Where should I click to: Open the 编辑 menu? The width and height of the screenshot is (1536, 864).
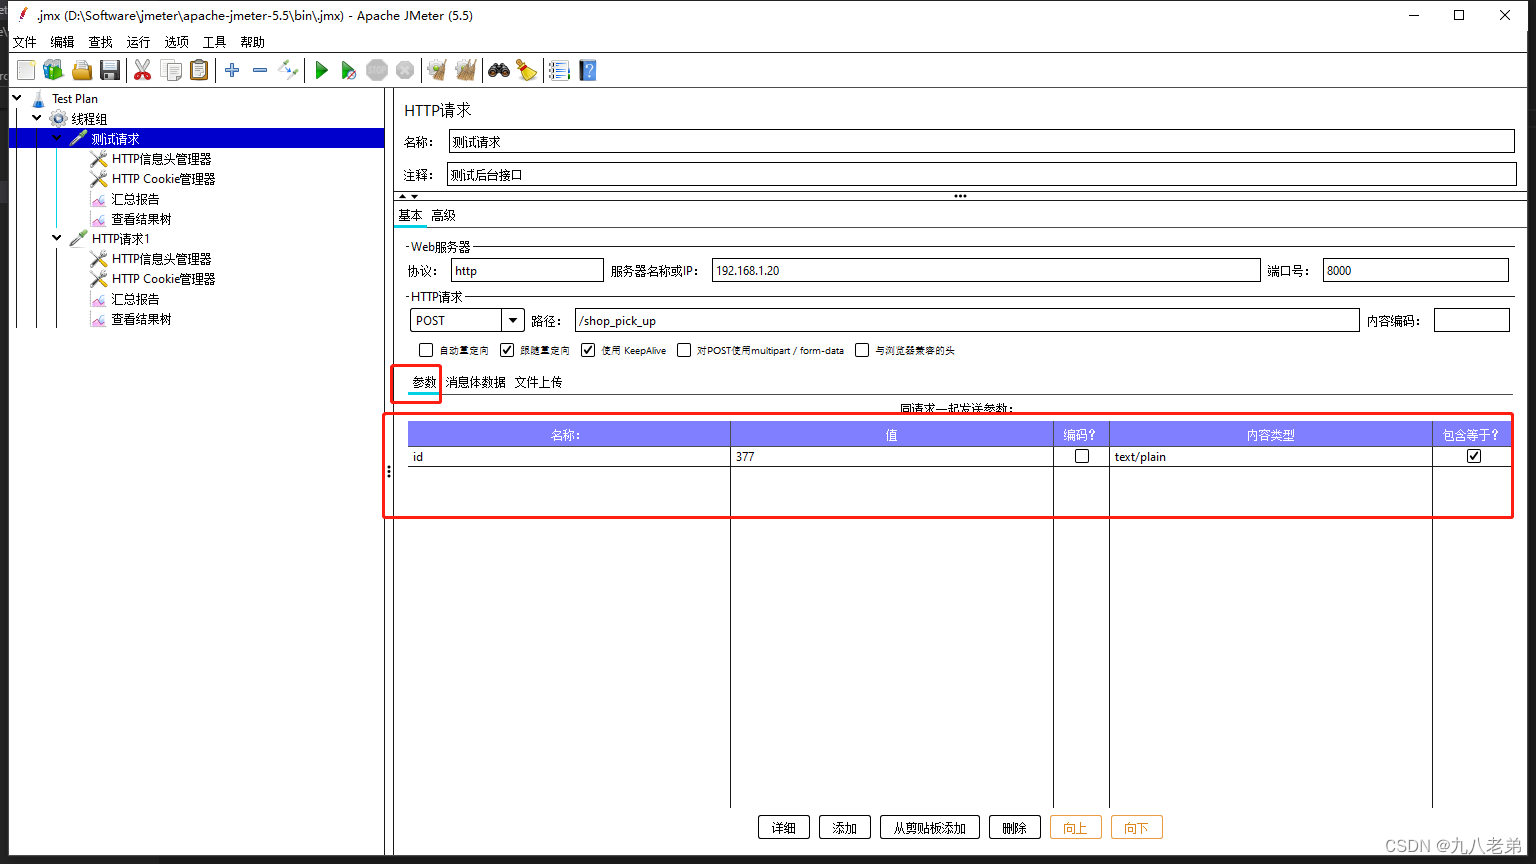(62, 42)
